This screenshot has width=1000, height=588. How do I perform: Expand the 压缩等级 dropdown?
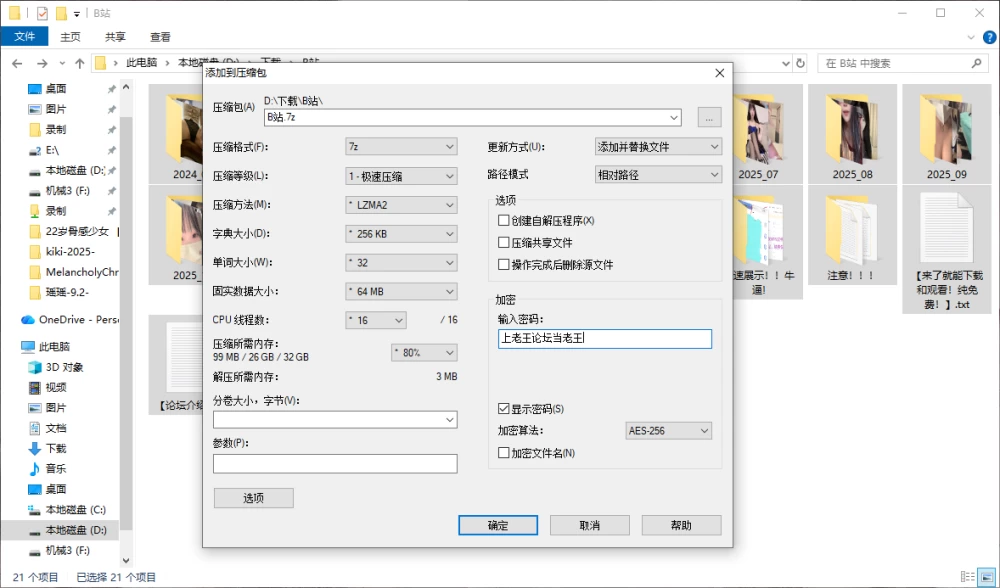click(401, 176)
